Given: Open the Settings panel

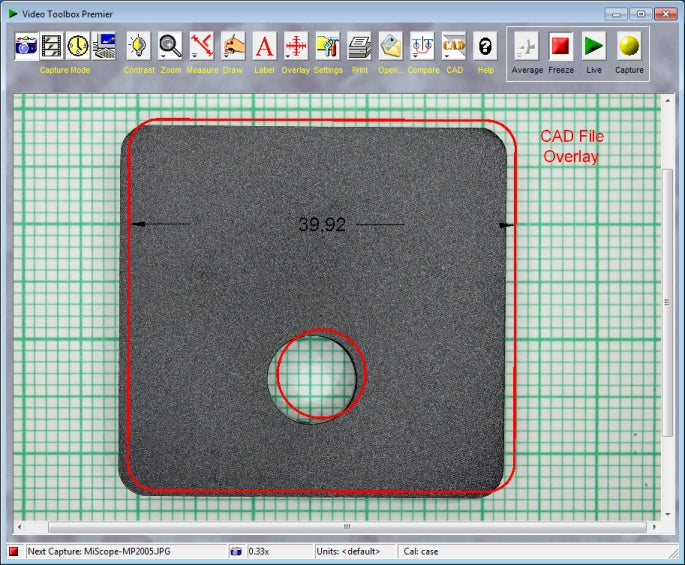Looking at the screenshot, I should click(x=327, y=46).
